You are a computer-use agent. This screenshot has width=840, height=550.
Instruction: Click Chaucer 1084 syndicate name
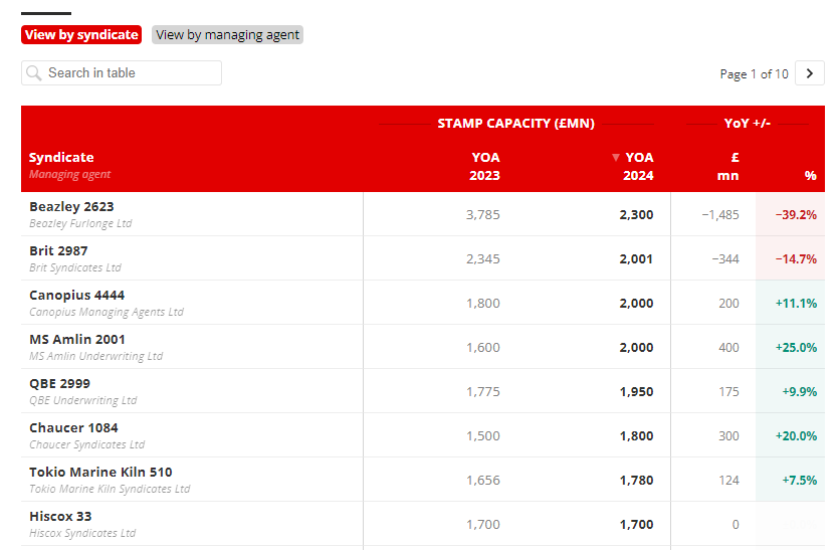click(x=73, y=427)
